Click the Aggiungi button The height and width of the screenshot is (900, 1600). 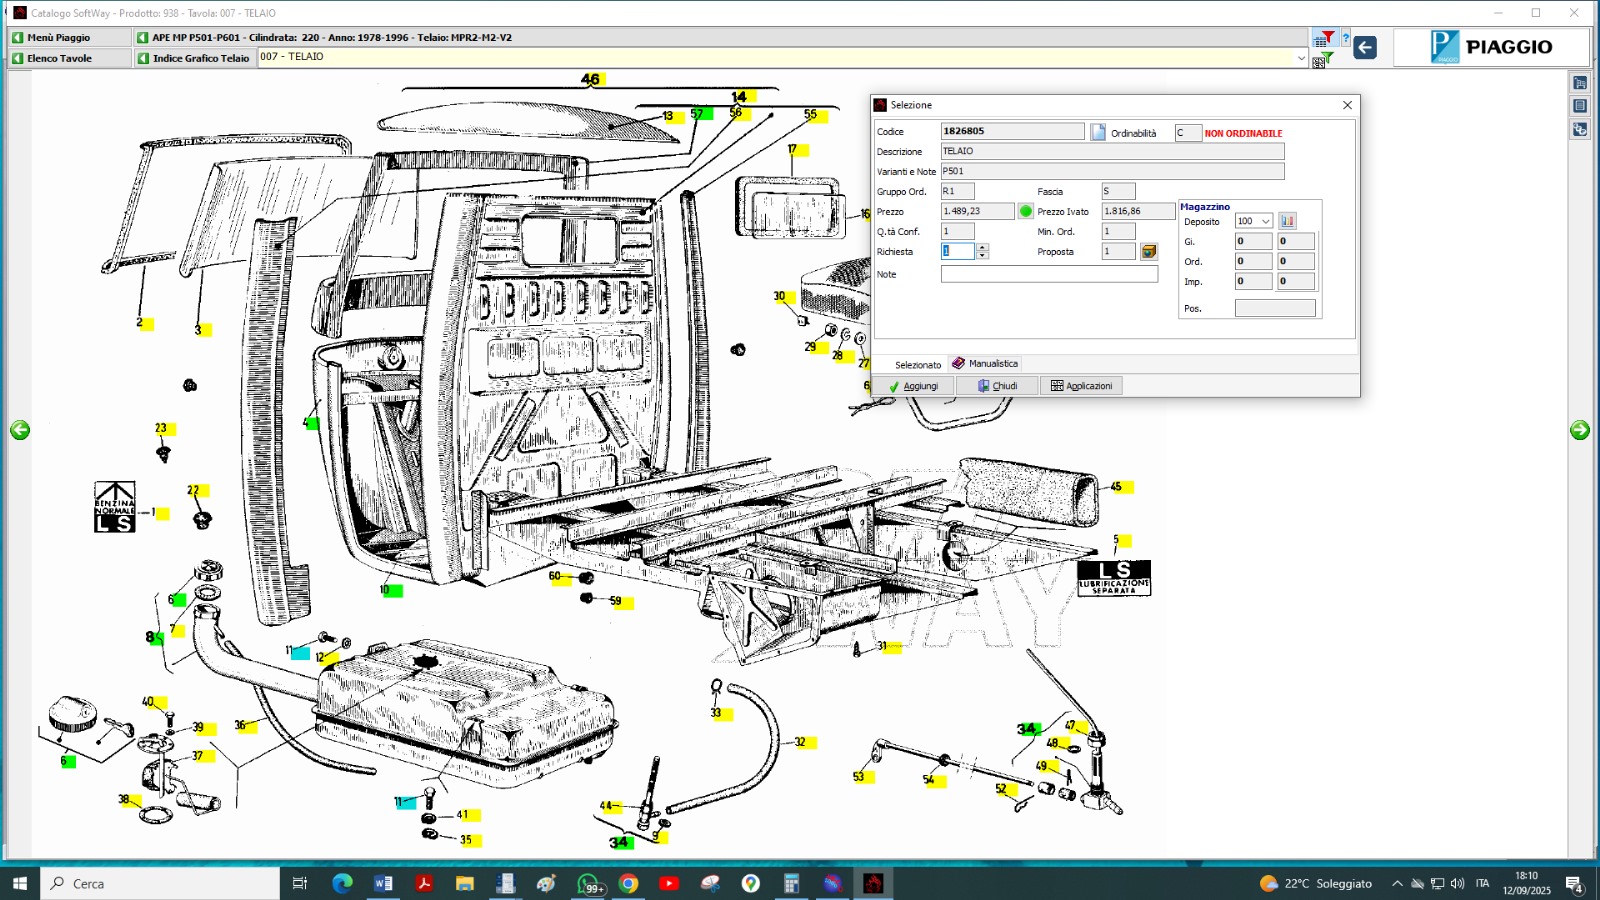pyautogui.click(x=913, y=386)
